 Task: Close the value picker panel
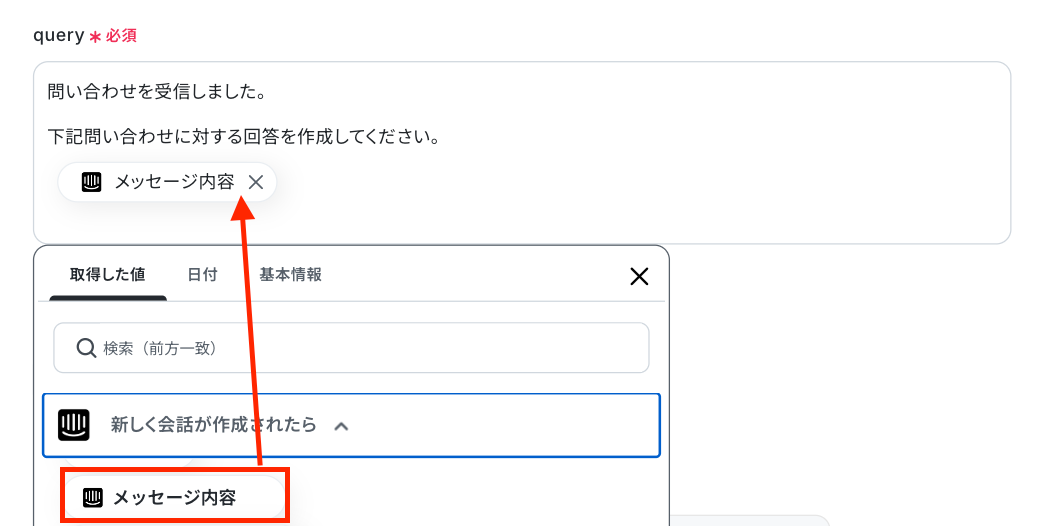[639, 276]
